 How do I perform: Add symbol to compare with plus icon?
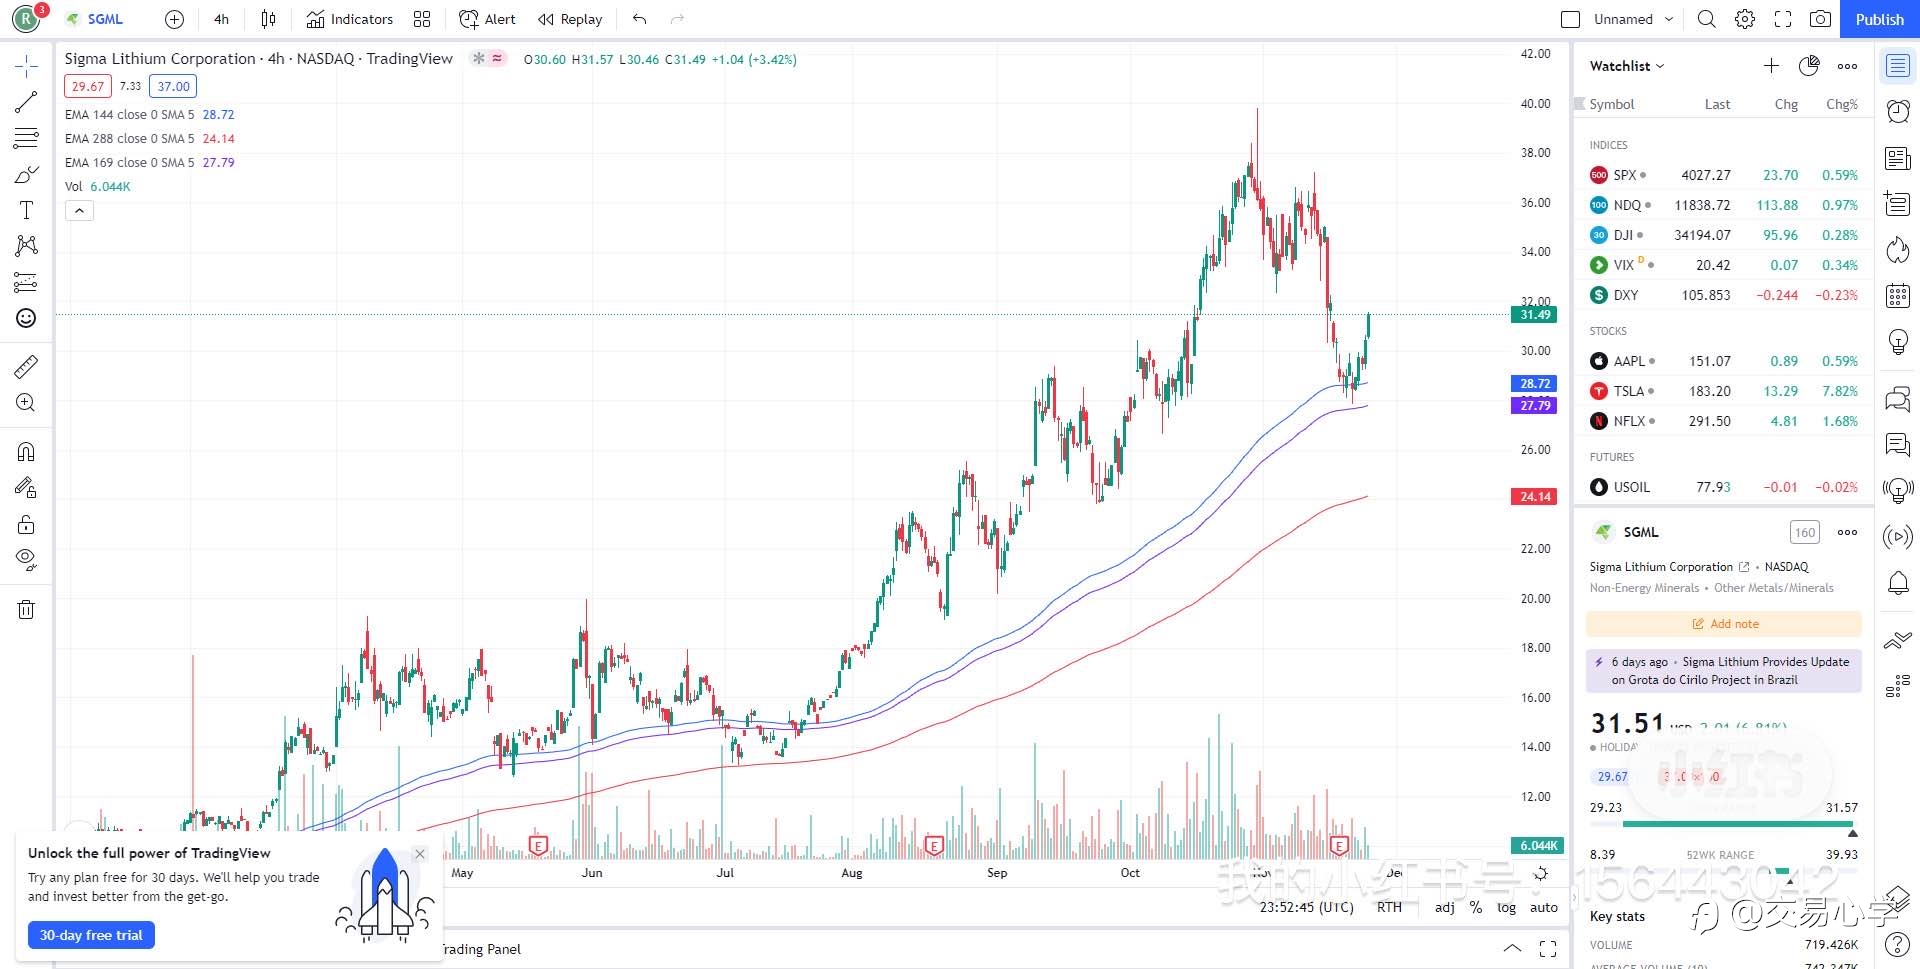[174, 19]
